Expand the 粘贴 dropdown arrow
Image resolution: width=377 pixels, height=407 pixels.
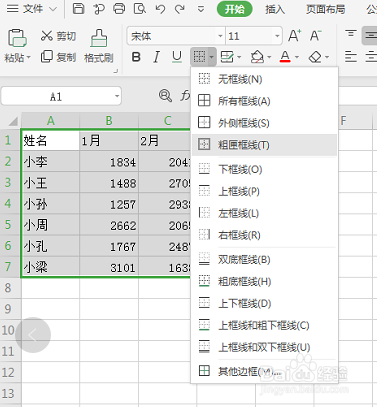[29, 58]
